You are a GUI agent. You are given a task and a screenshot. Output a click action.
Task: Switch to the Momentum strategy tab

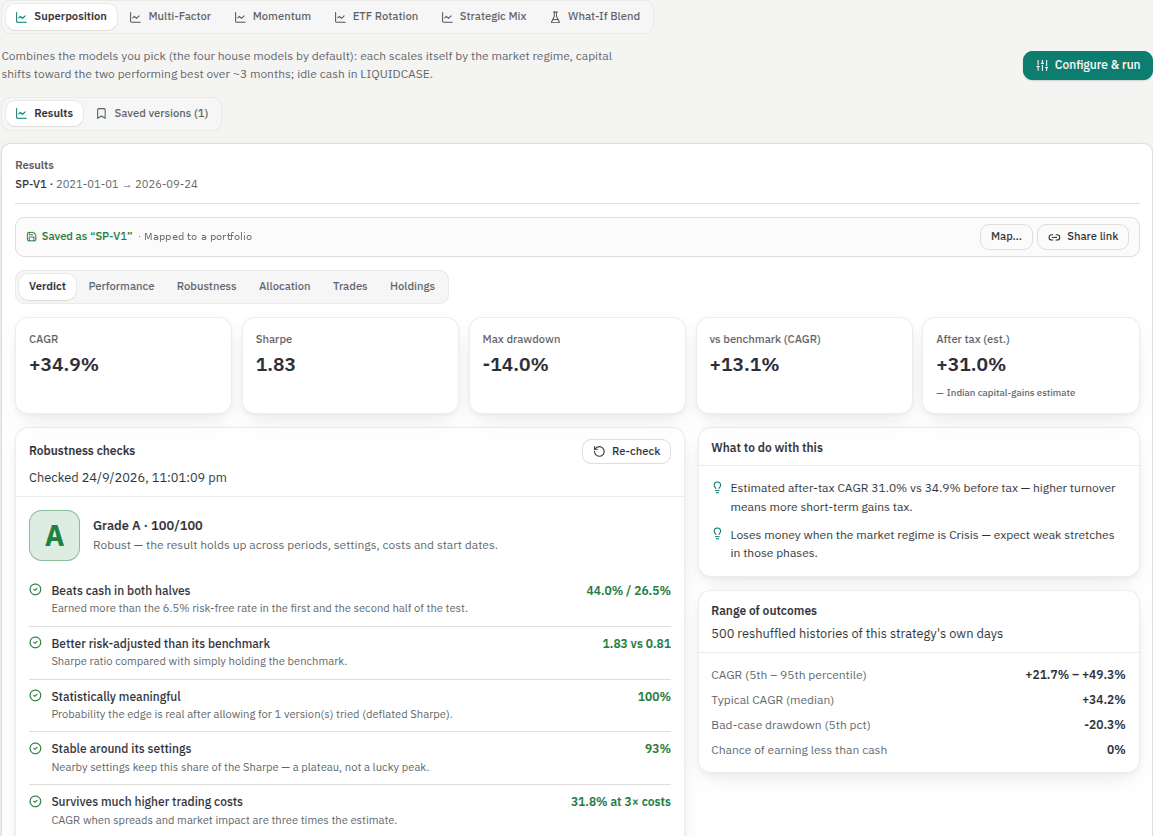coord(273,16)
